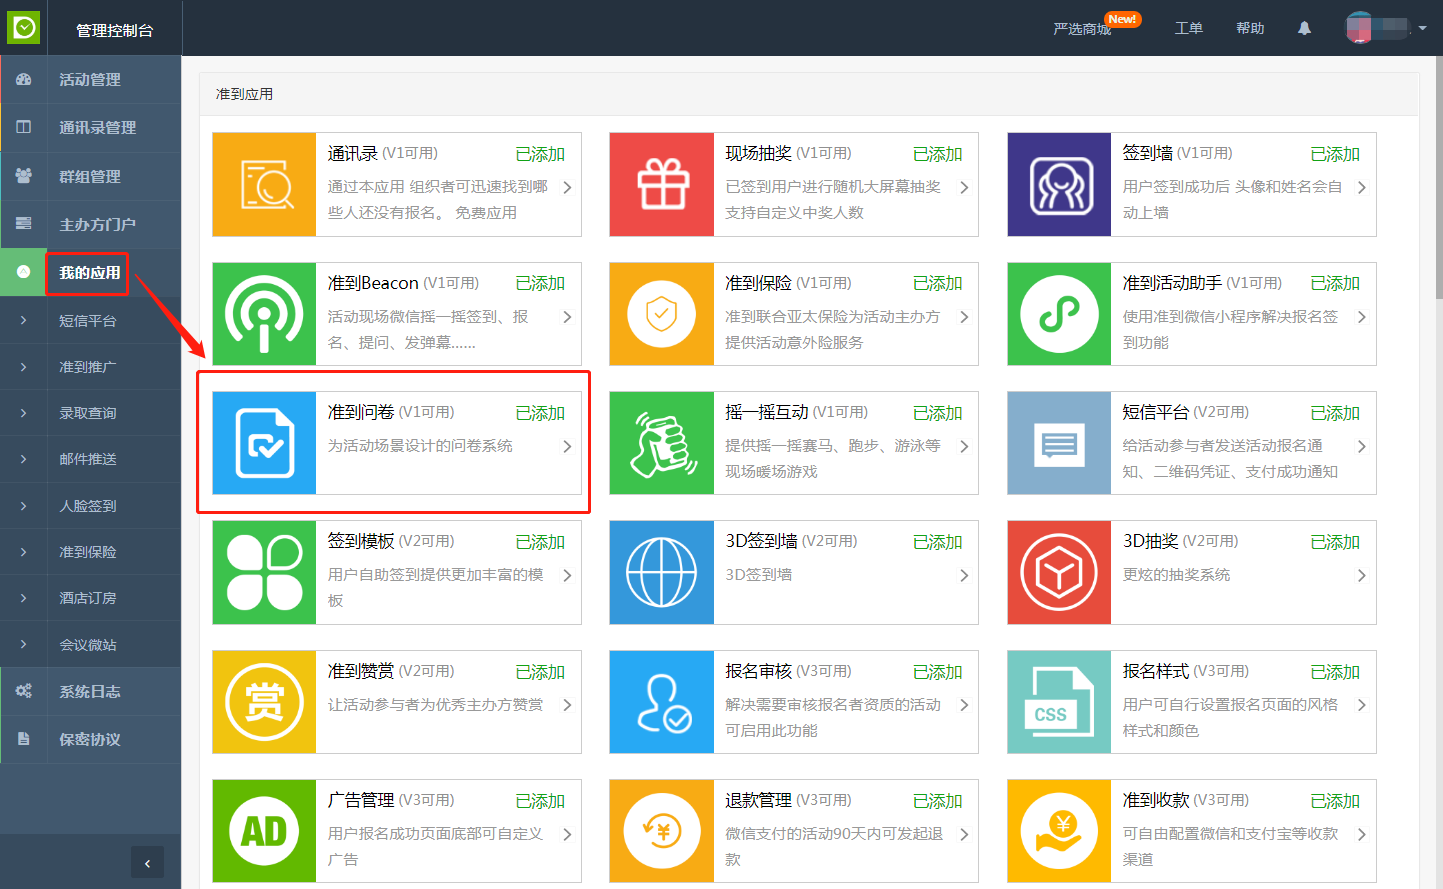Select 我的应用 in the sidebar
Image resolution: width=1443 pixels, height=889 pixels.
point(90,273)
